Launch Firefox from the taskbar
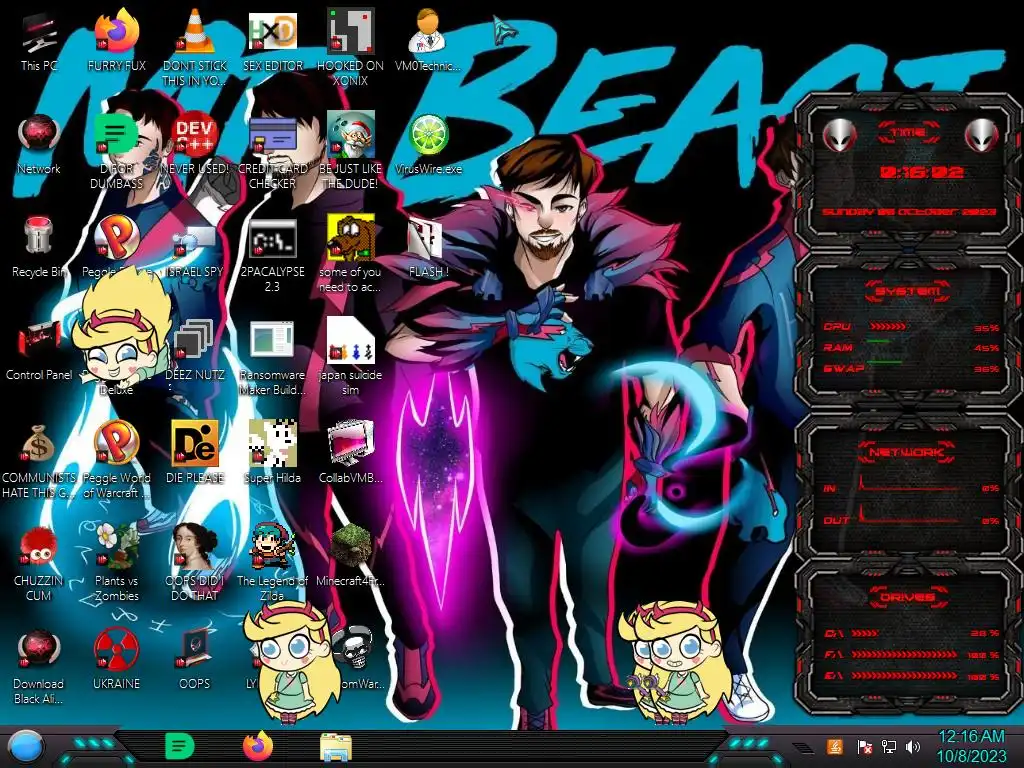 258,746
